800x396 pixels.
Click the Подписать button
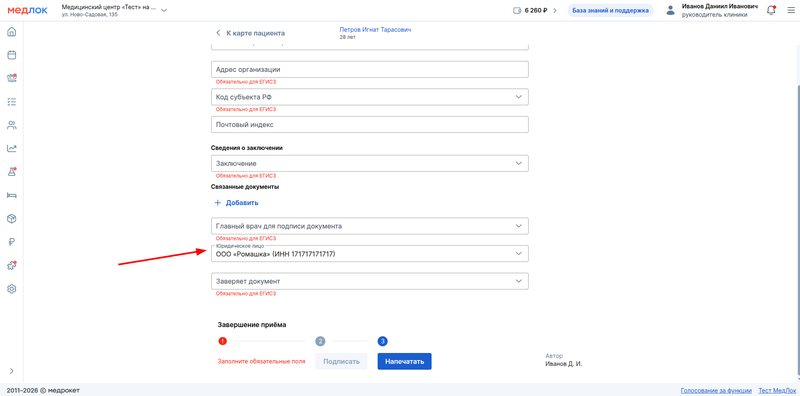(x=341, y=361)
